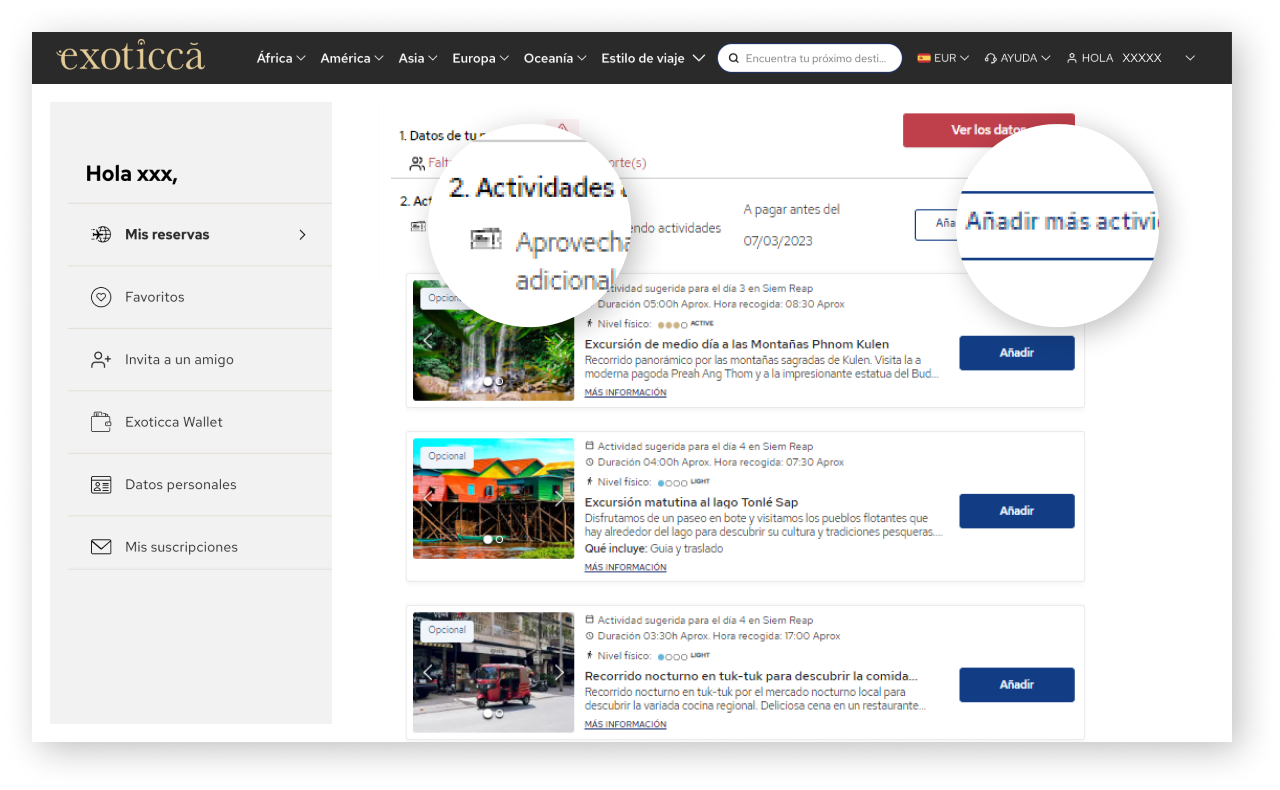The image size is (1280, 790).
Task: Open Datos personales
Action: pyautogui.click(x=199, y=485)
